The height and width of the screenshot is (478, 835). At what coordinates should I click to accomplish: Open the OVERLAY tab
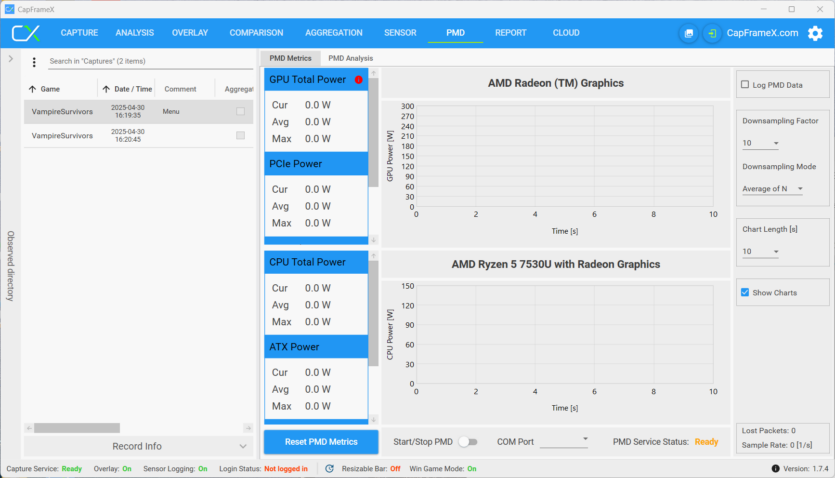pos(190,33)
